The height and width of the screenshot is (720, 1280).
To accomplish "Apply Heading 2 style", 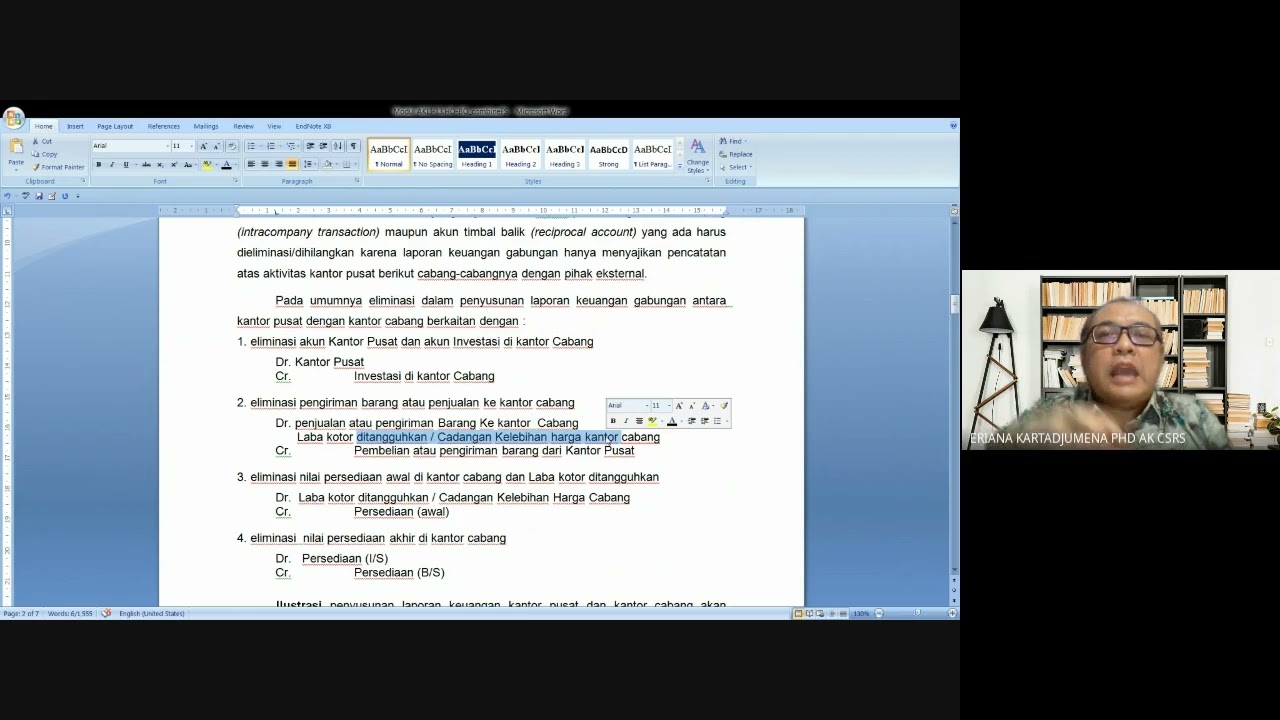I will [x=521, y=154].
